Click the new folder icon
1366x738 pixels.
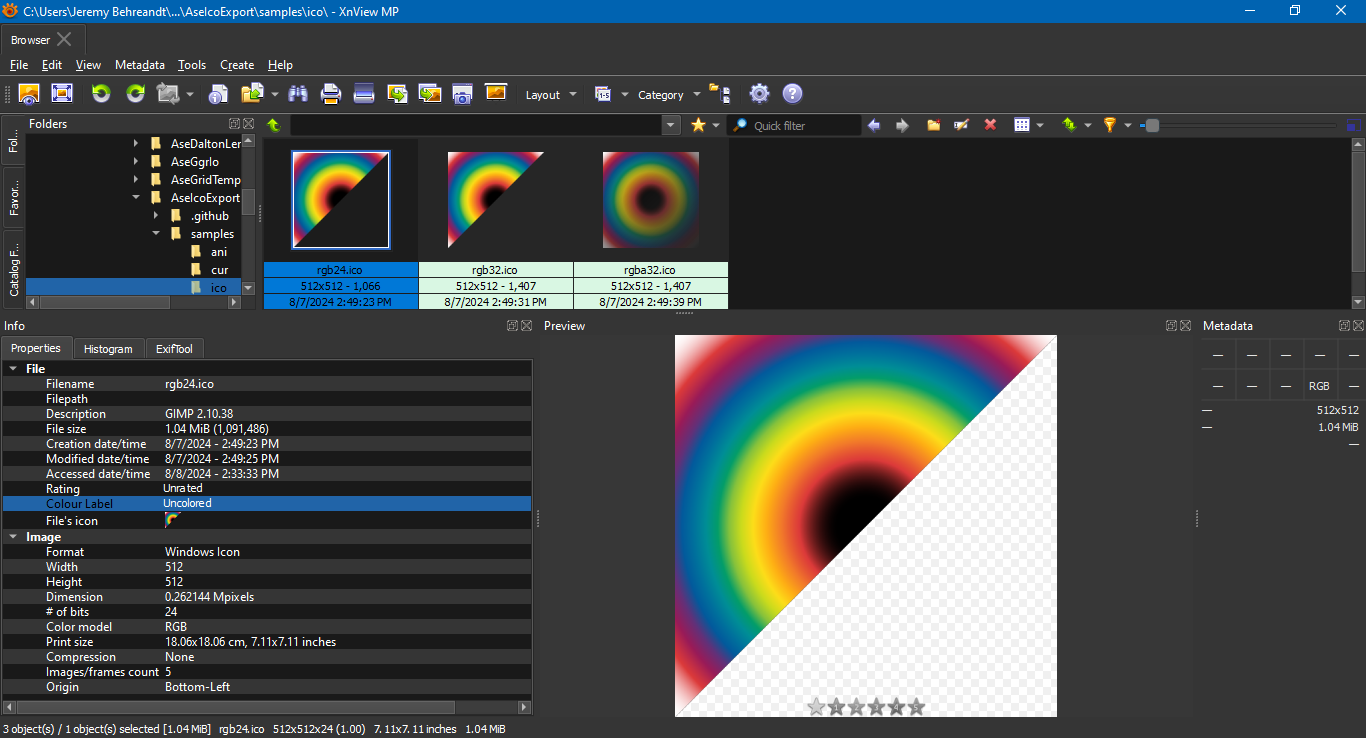click(x=933, y=125)
